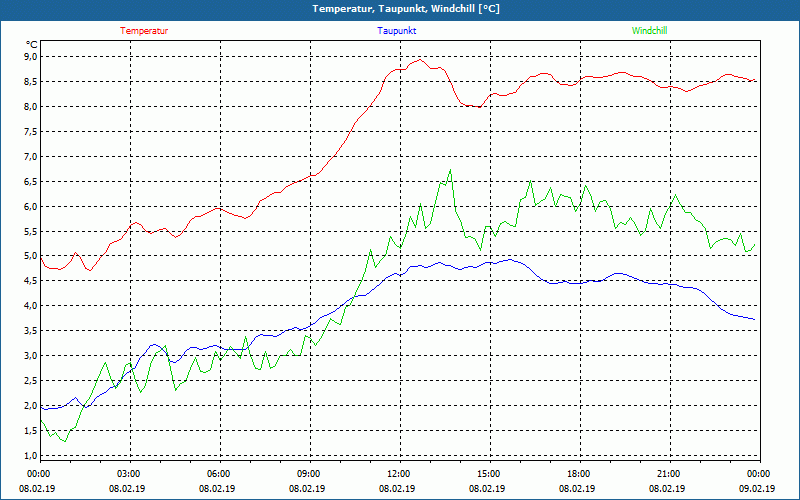
Task: Click the 21:00 time axis label
Action: point(670,474)
